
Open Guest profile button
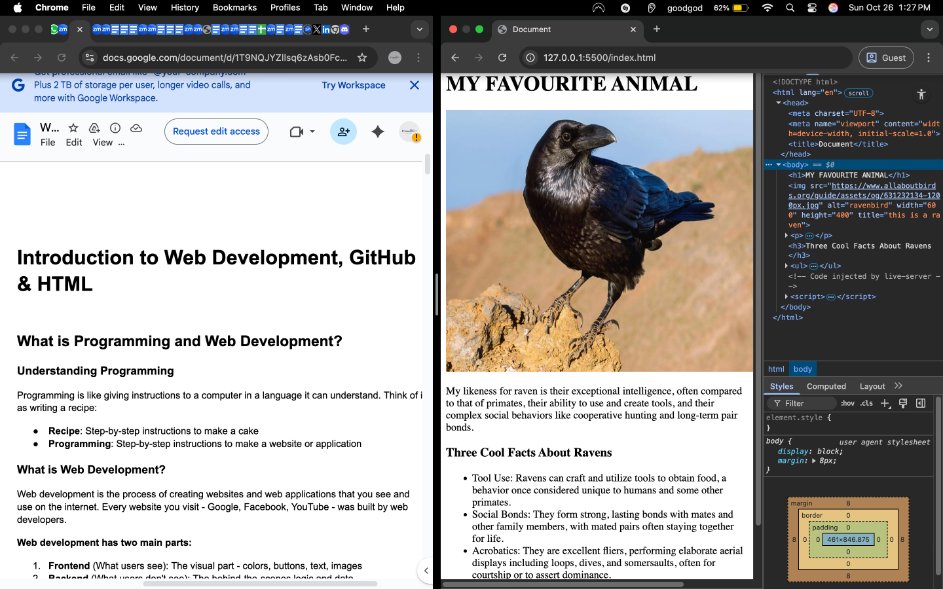point(886,58)
